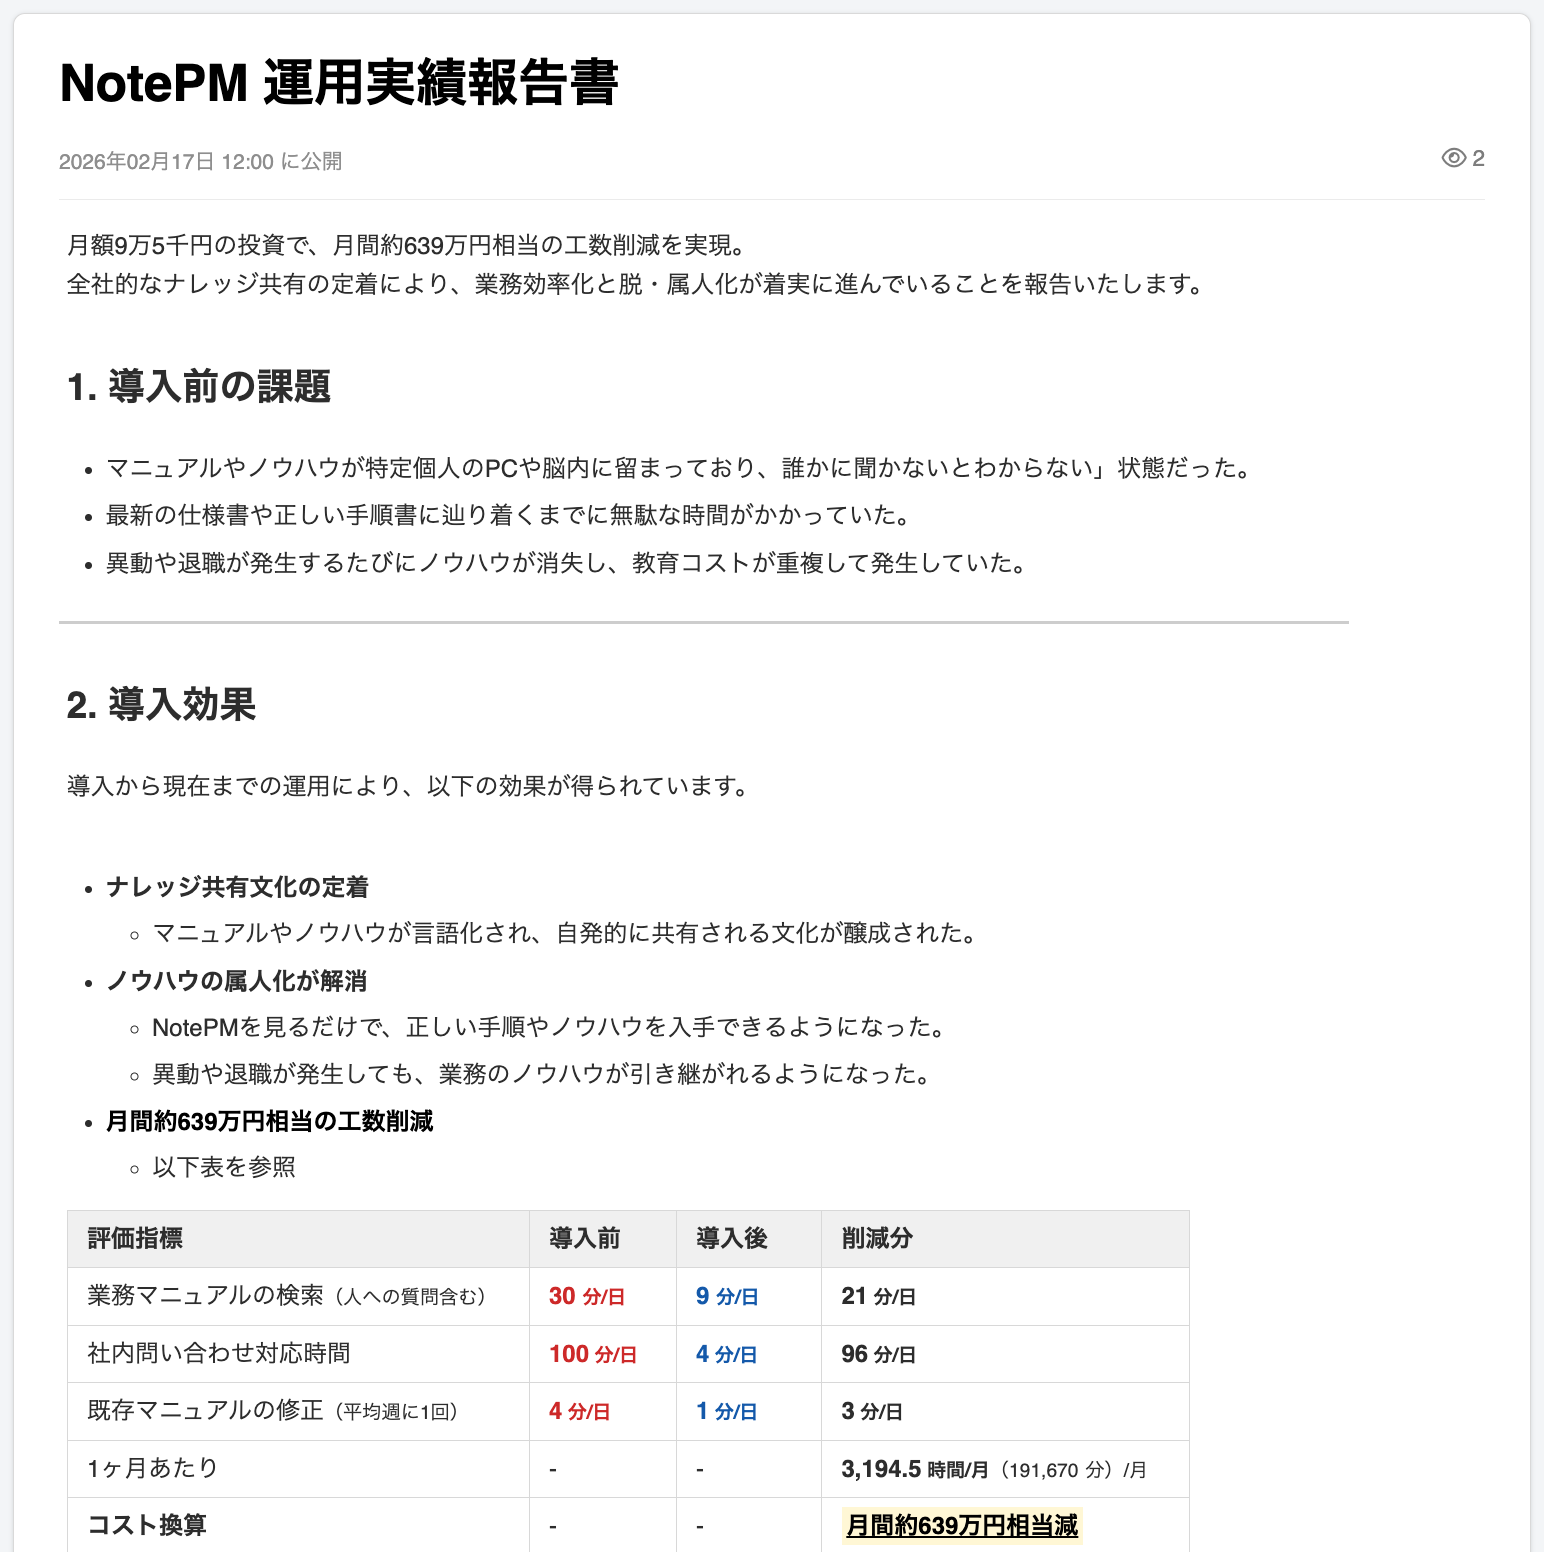Select the table header 導入前
Screen dimensions: 1544x1552
tap(584, 1238)
